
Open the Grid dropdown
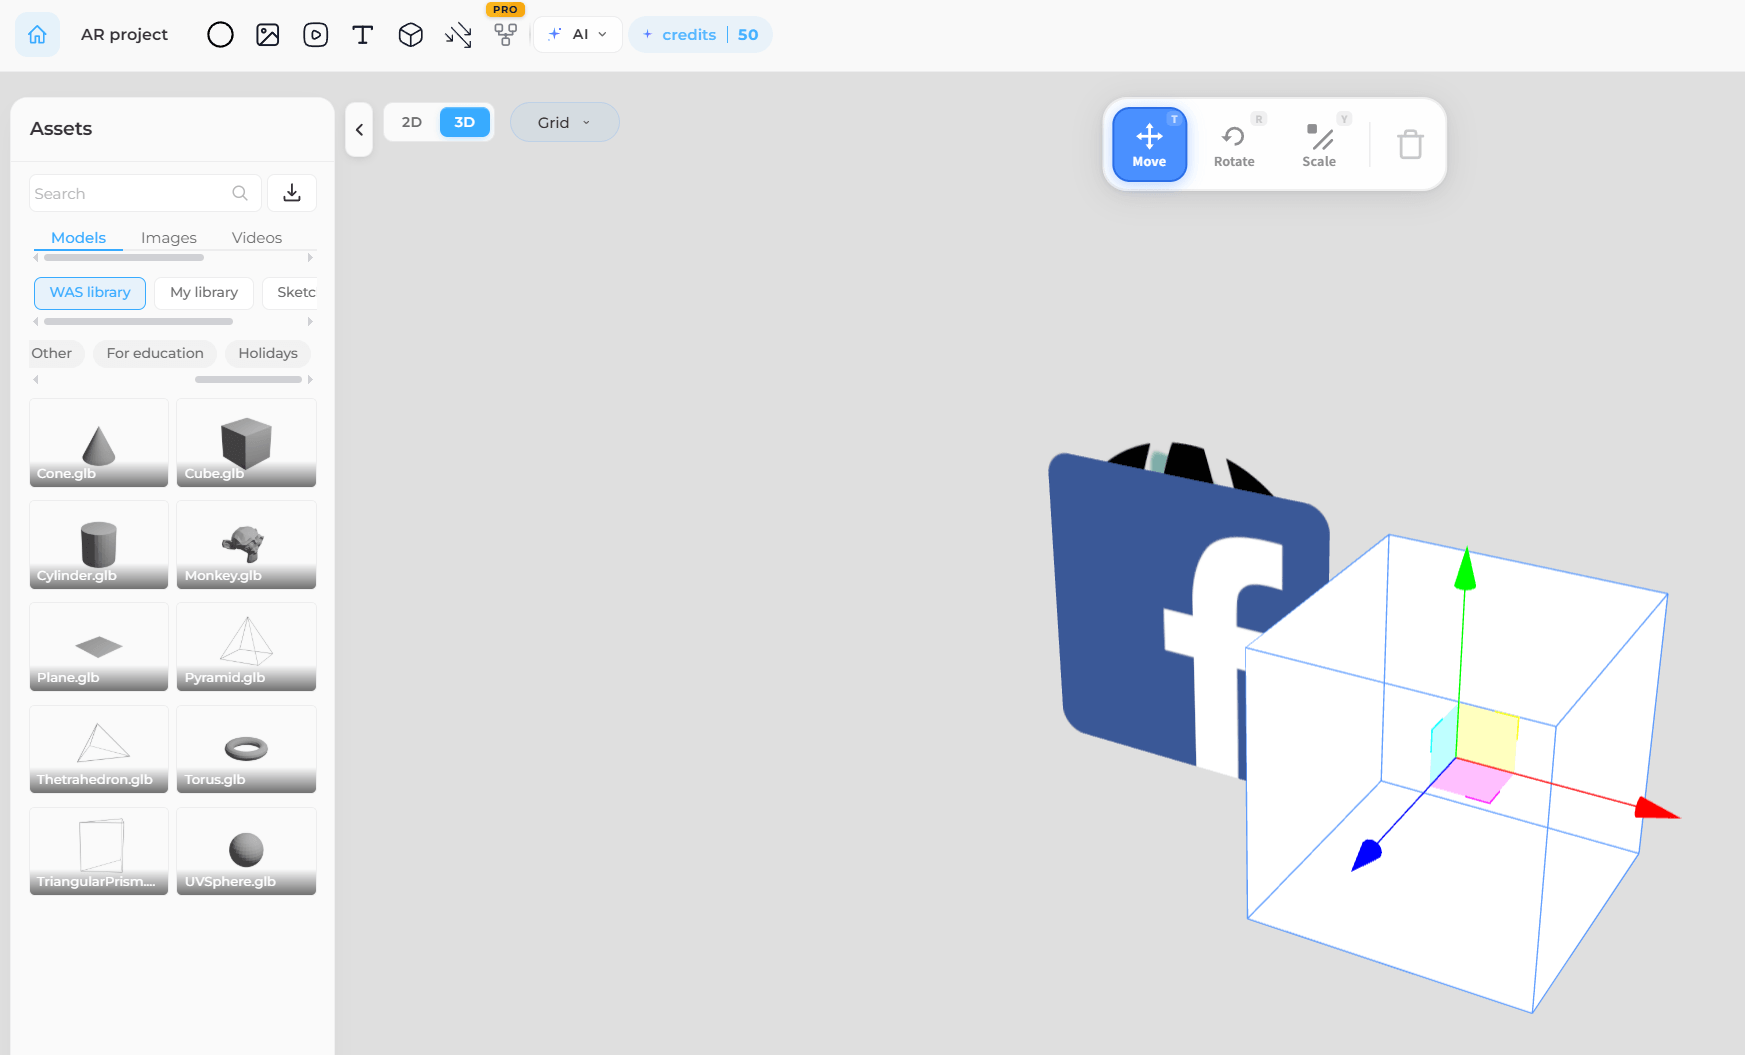(x=565, y=122)
